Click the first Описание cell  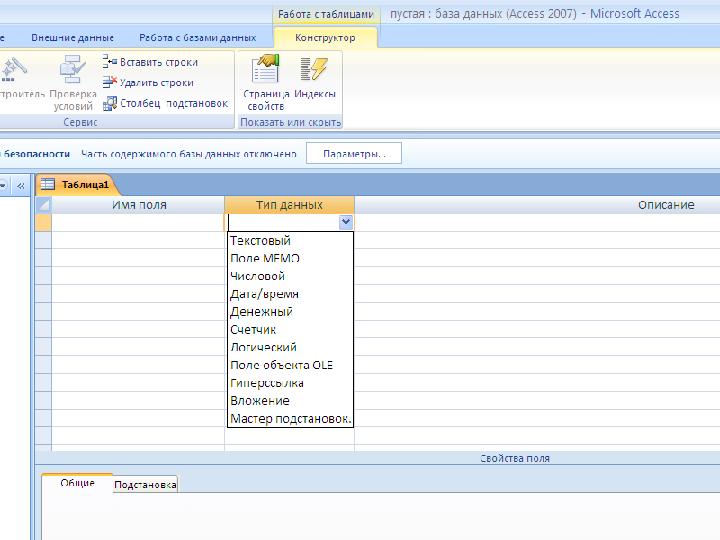click(537, 223)
